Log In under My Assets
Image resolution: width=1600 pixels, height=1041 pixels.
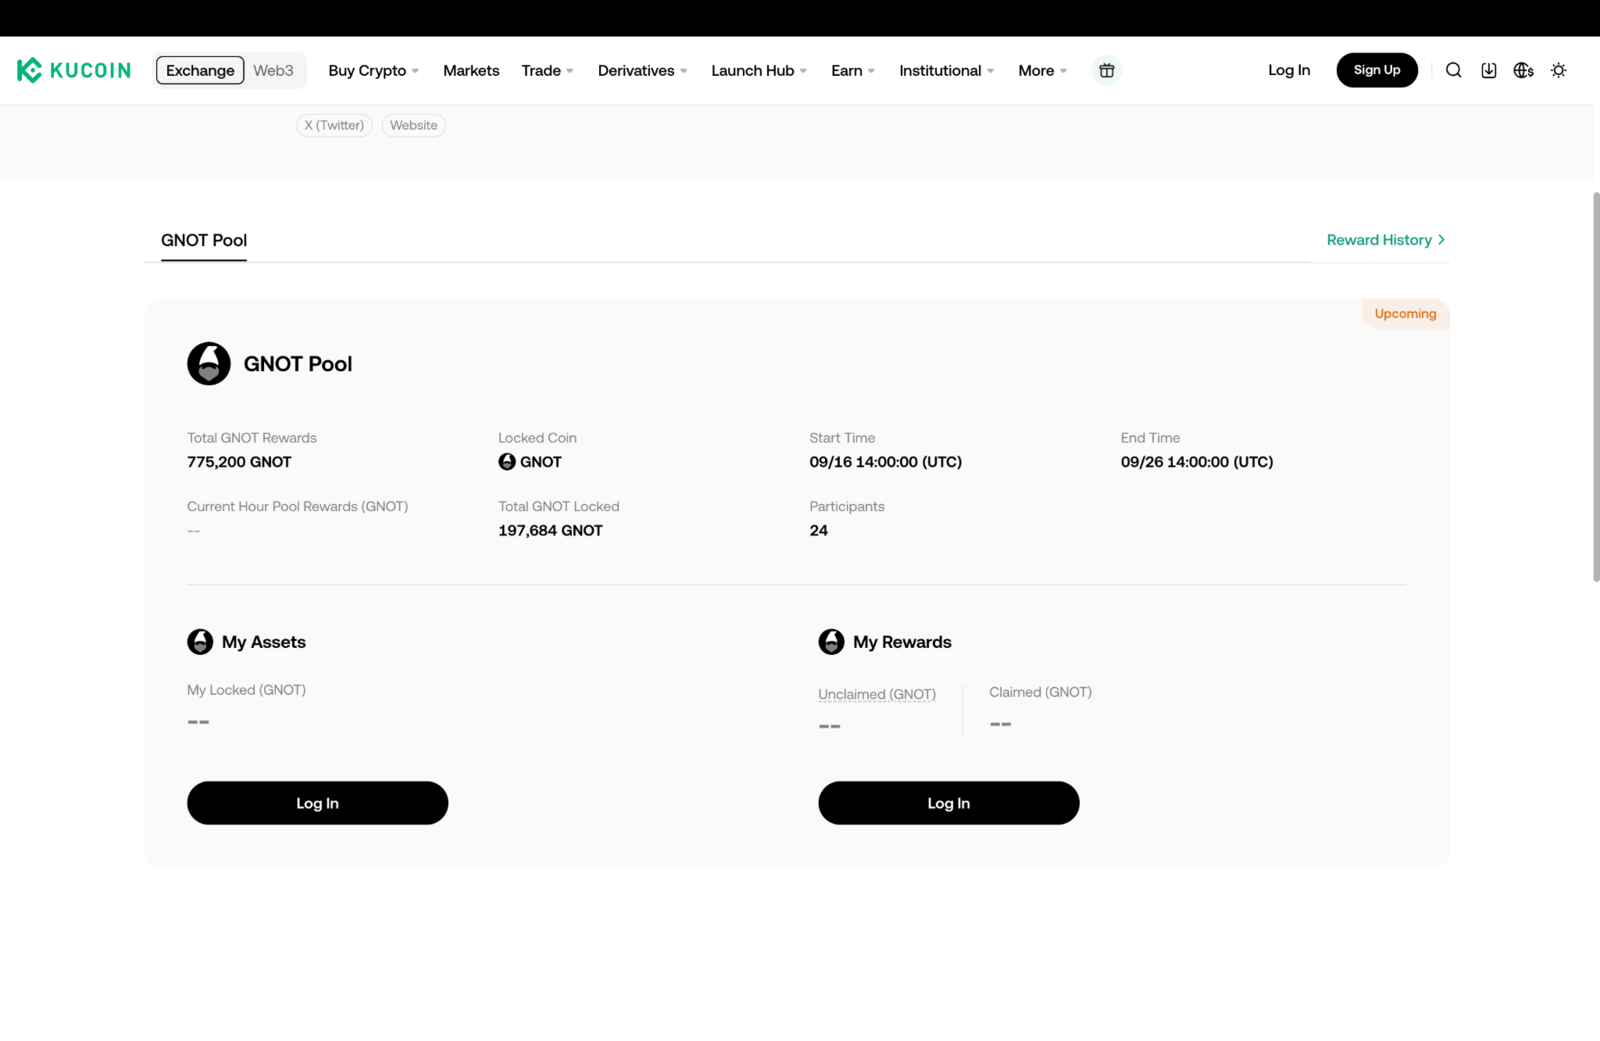[317, 803]
